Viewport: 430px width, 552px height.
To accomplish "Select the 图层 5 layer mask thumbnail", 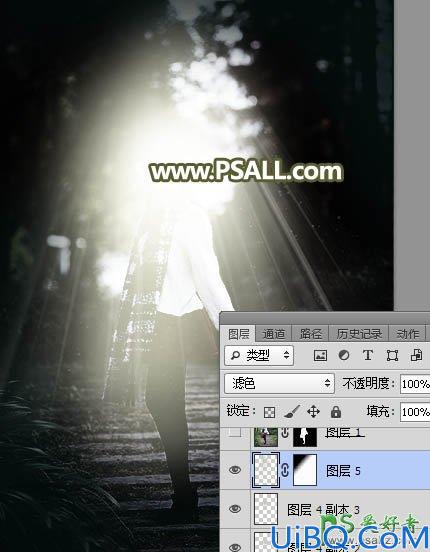I will (305, 470).
